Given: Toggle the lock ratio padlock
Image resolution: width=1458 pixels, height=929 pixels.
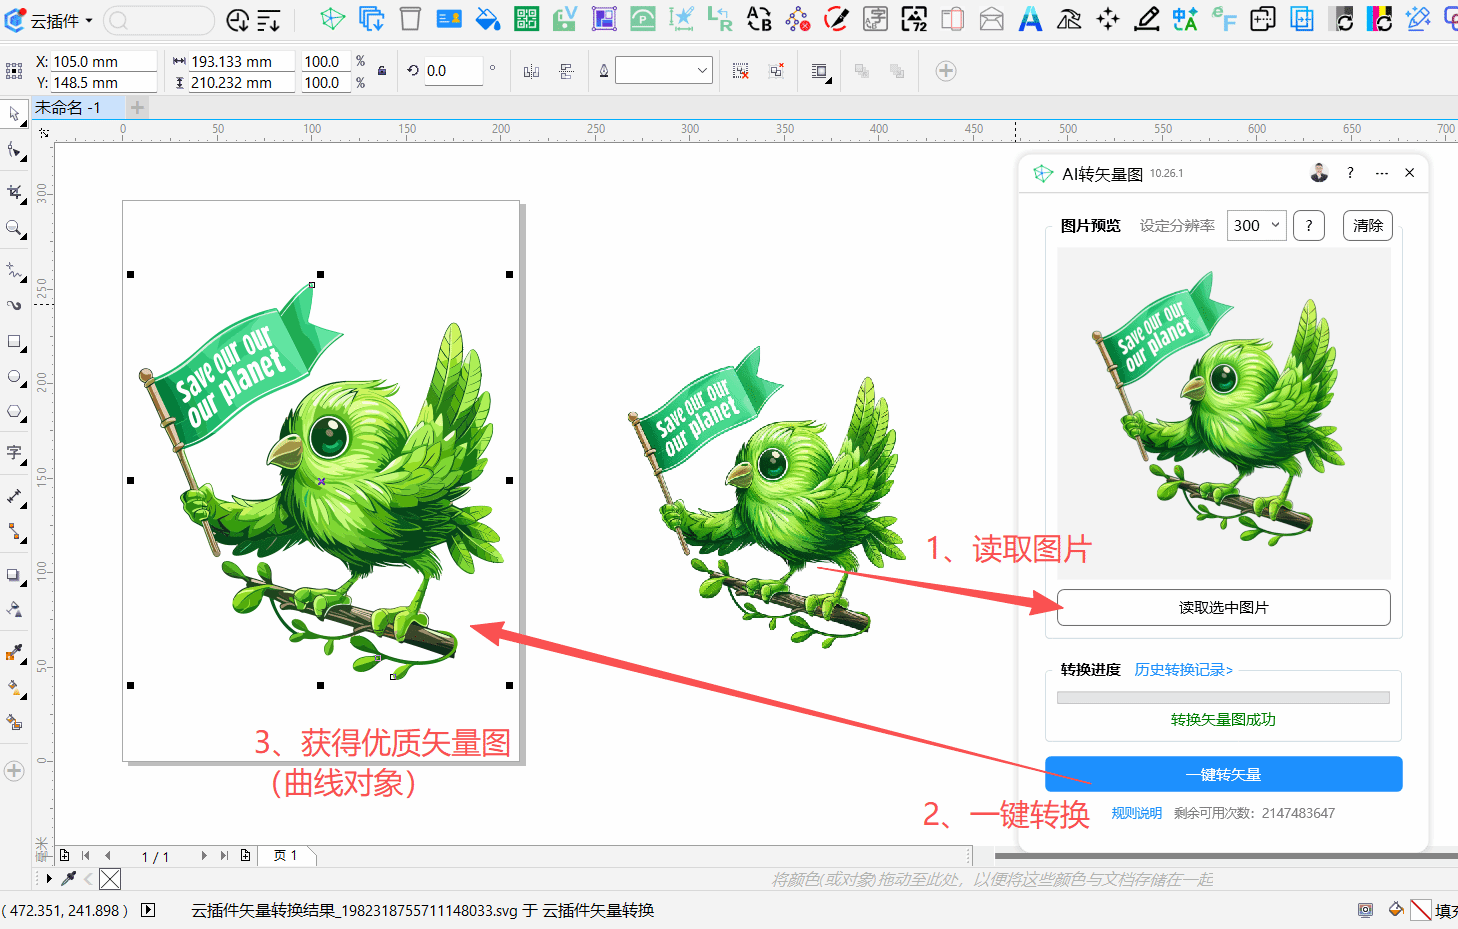Looking at the screenshot, I should point(382,71).
